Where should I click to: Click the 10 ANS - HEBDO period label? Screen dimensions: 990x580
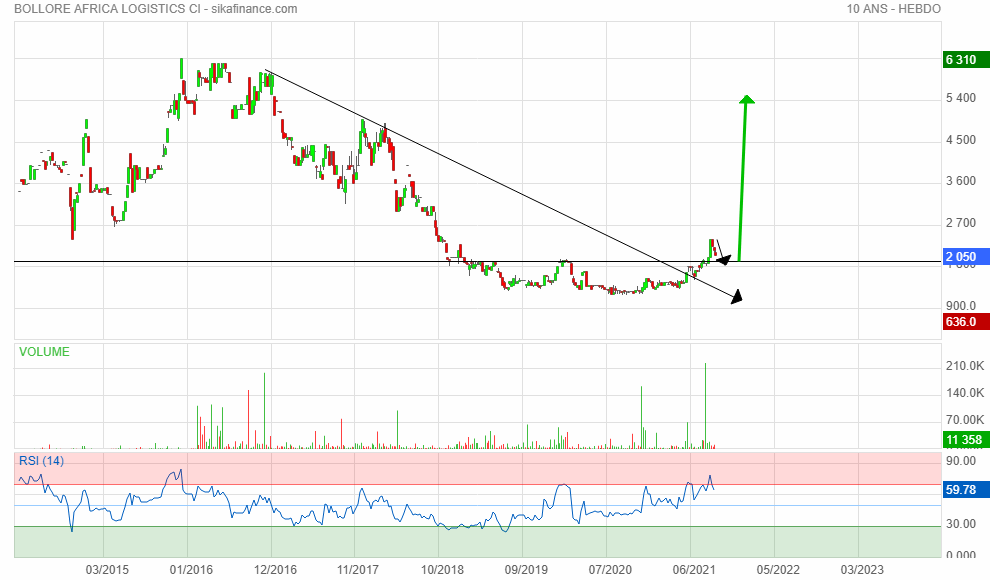point(893,9)
